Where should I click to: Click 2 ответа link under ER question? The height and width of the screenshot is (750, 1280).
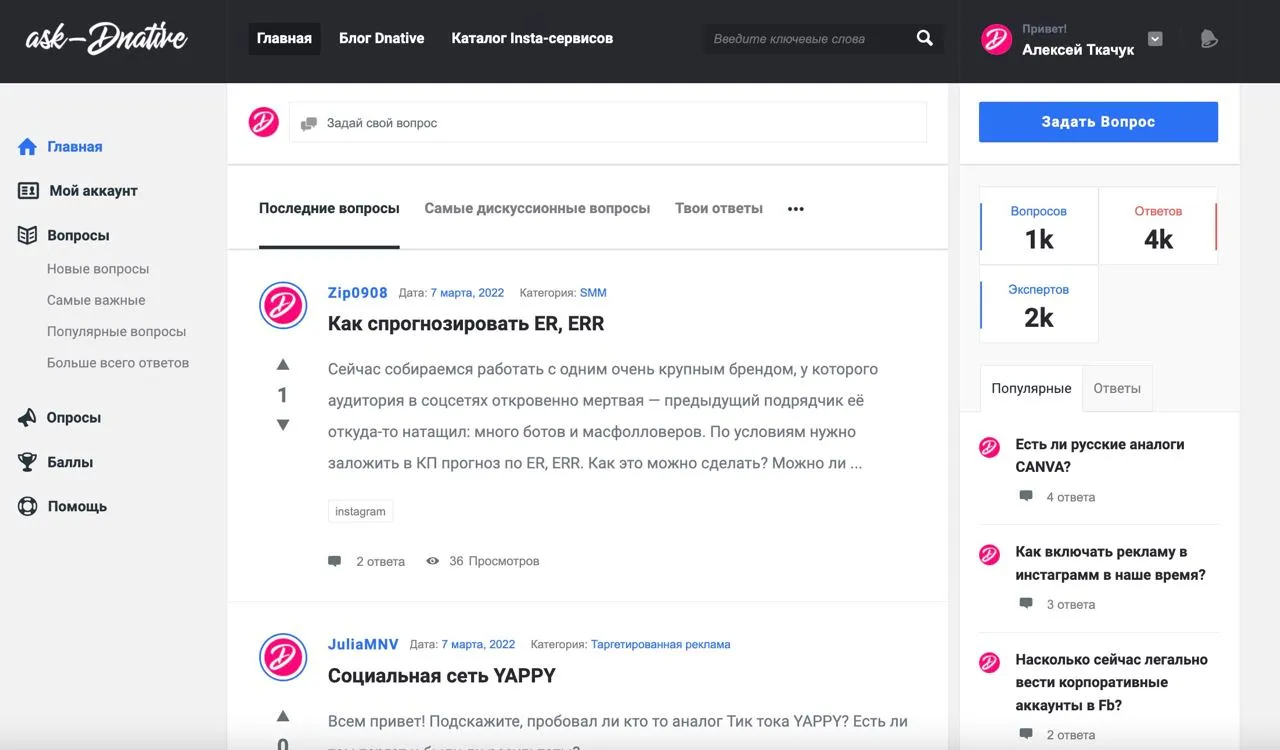tap(381, 561)
